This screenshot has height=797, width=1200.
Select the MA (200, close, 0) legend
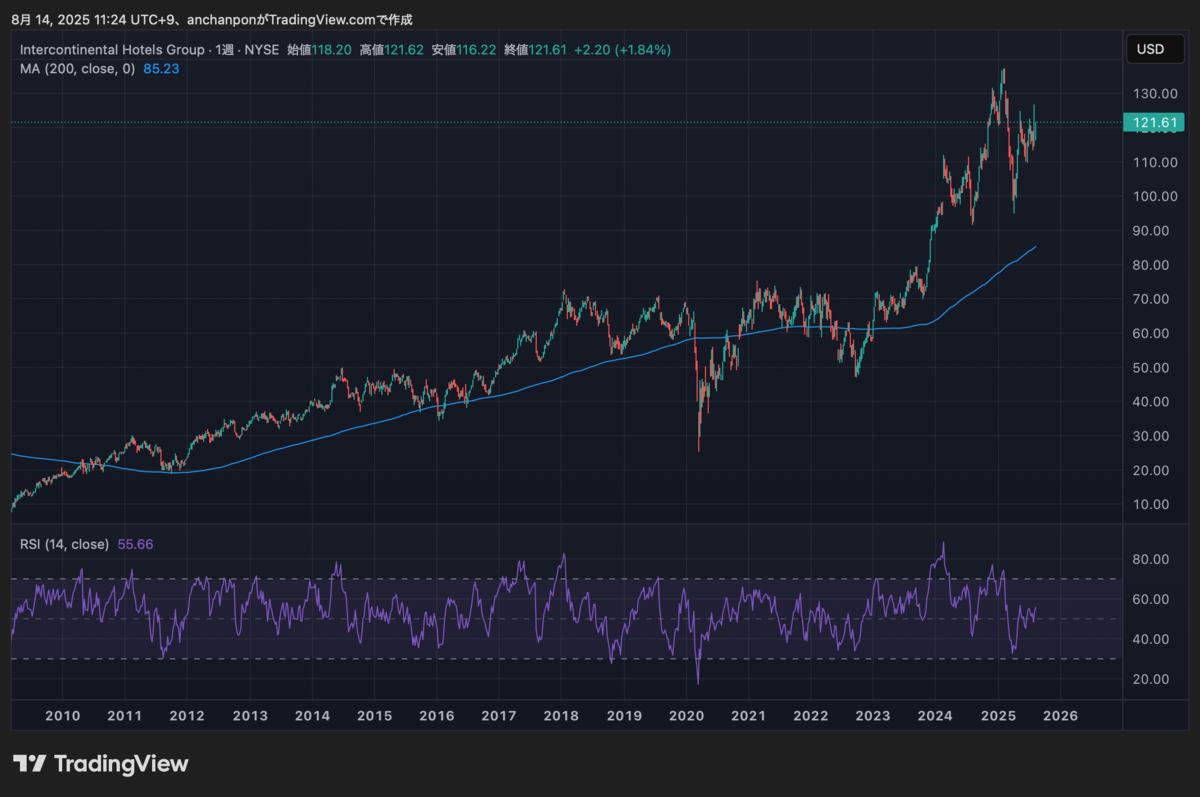(x=77, y=69)
